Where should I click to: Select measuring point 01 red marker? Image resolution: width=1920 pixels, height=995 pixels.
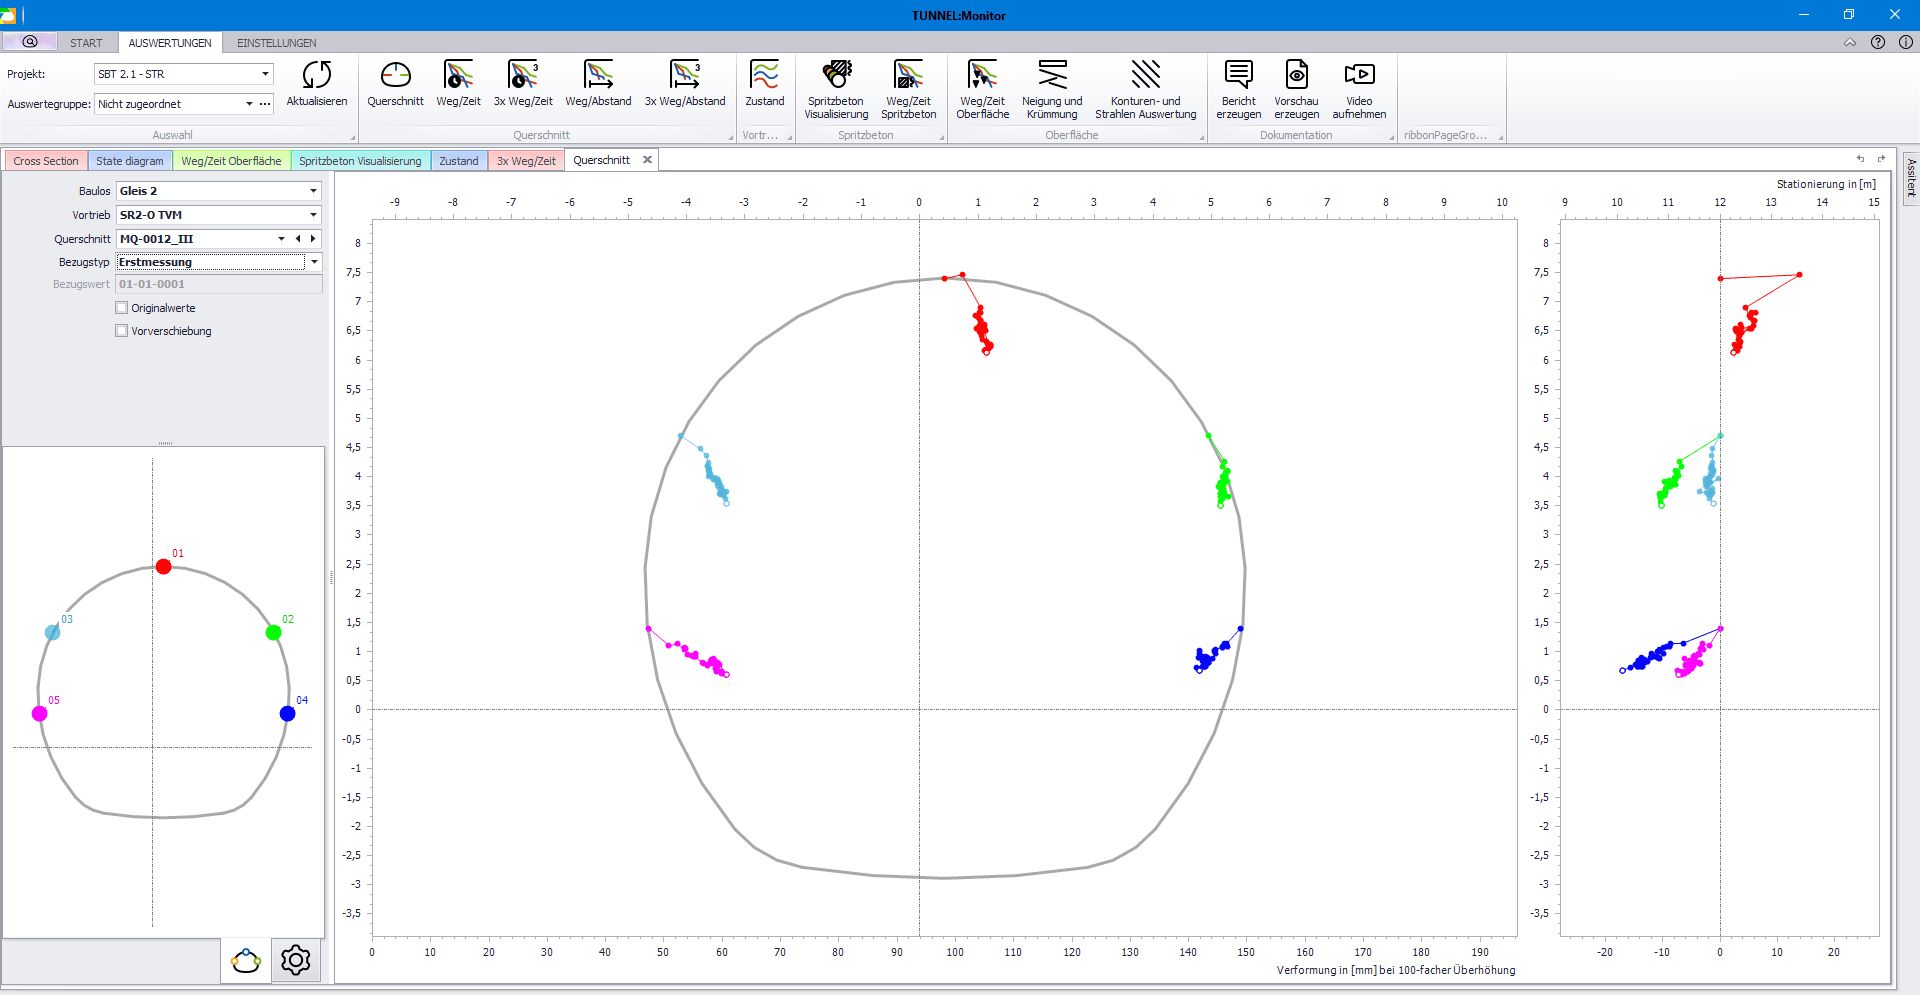(164, 567)
